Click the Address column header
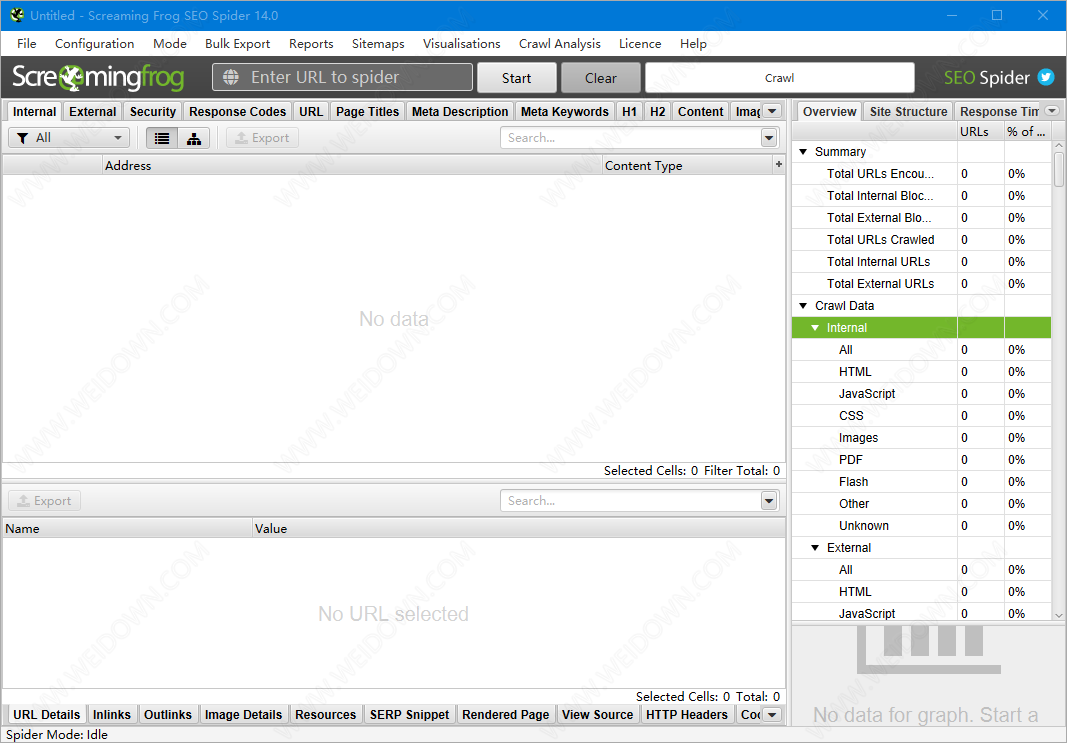 click(x=352, y=165)
